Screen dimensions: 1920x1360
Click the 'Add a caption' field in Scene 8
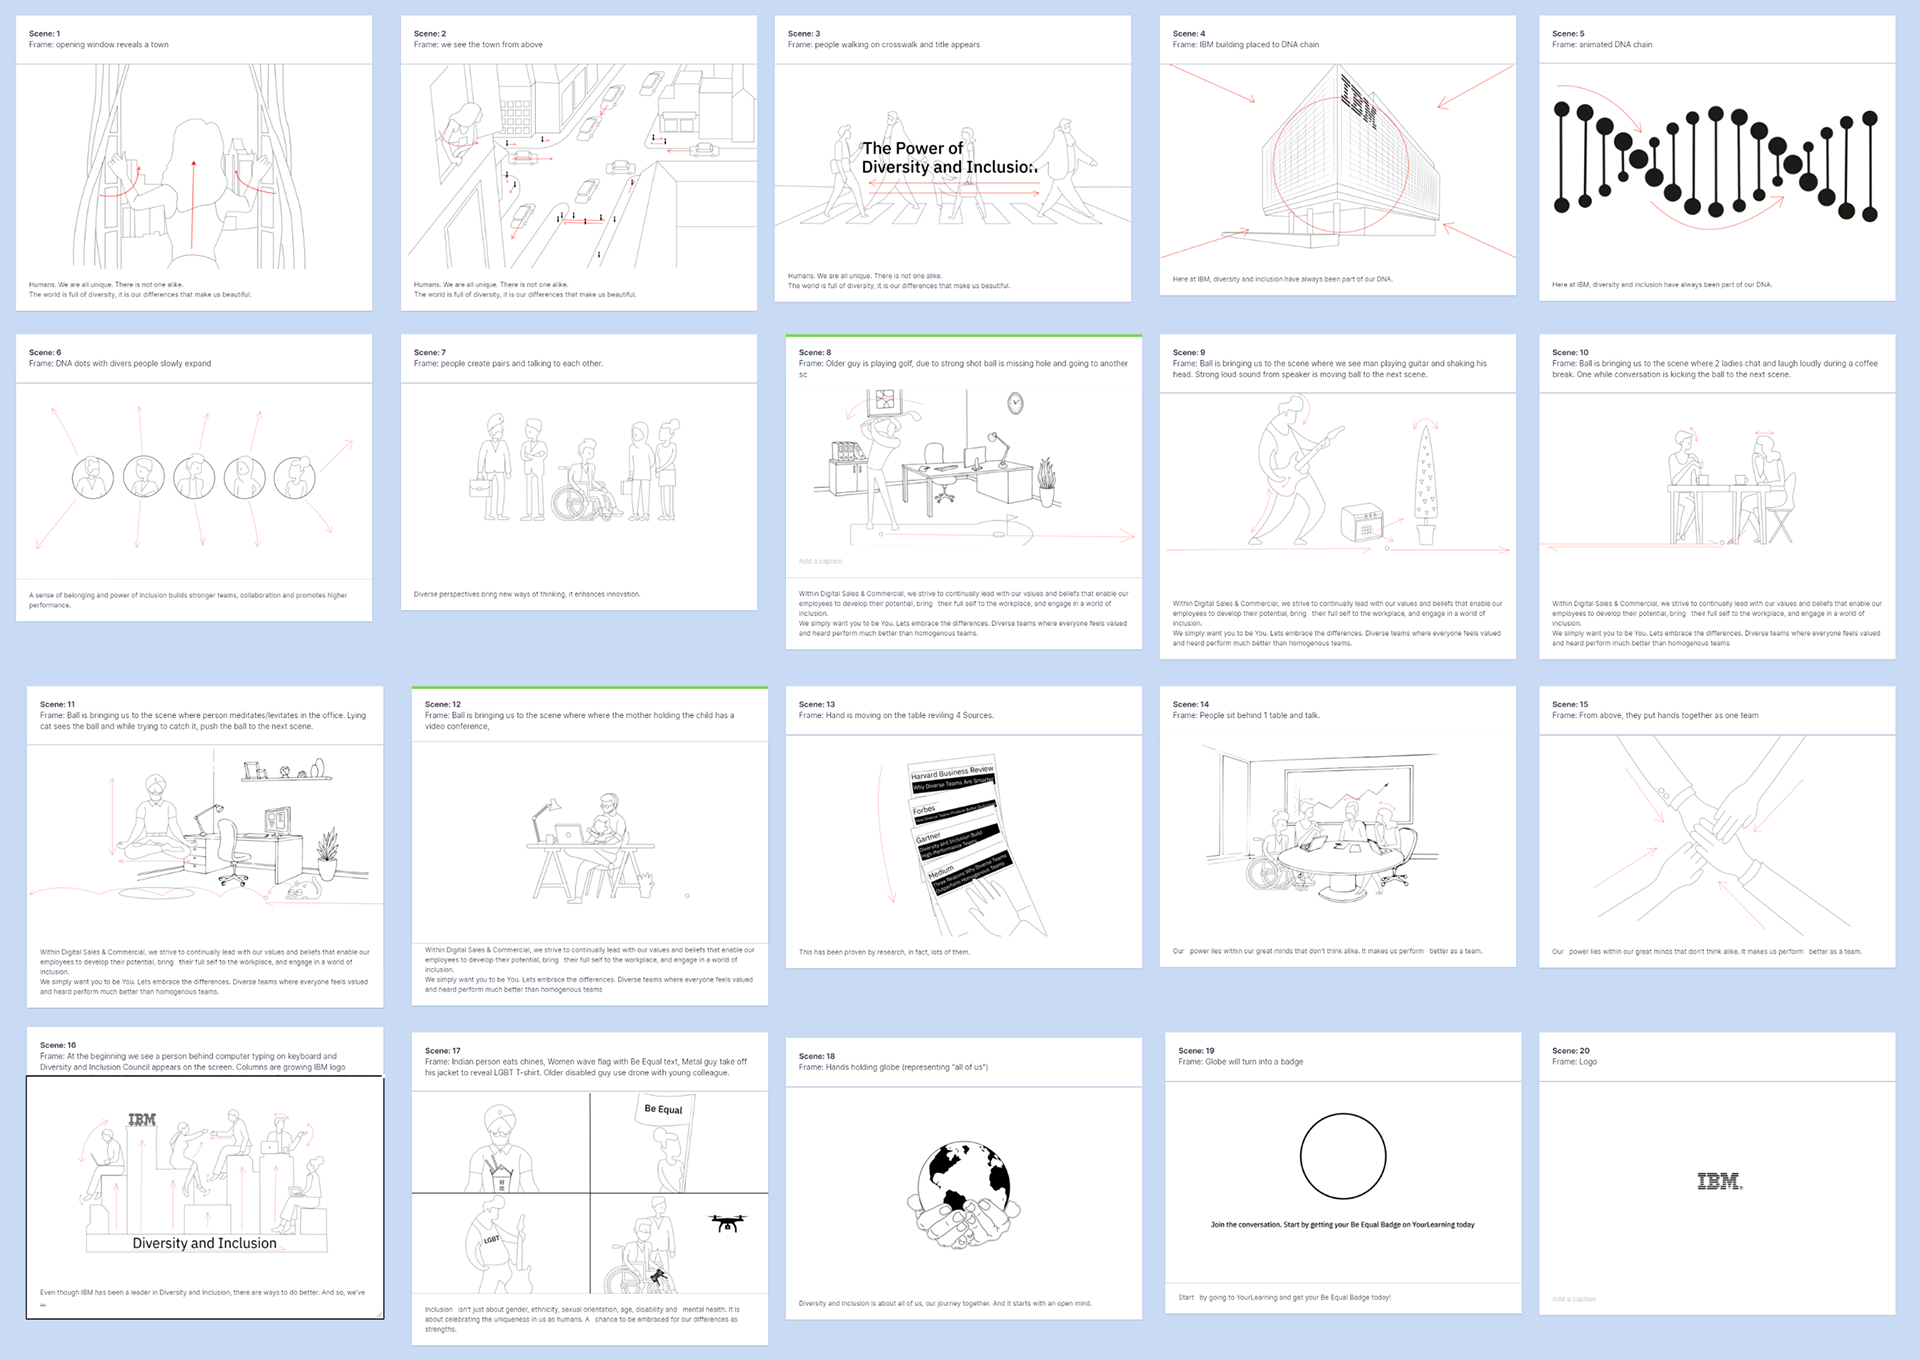pos(821,561)
